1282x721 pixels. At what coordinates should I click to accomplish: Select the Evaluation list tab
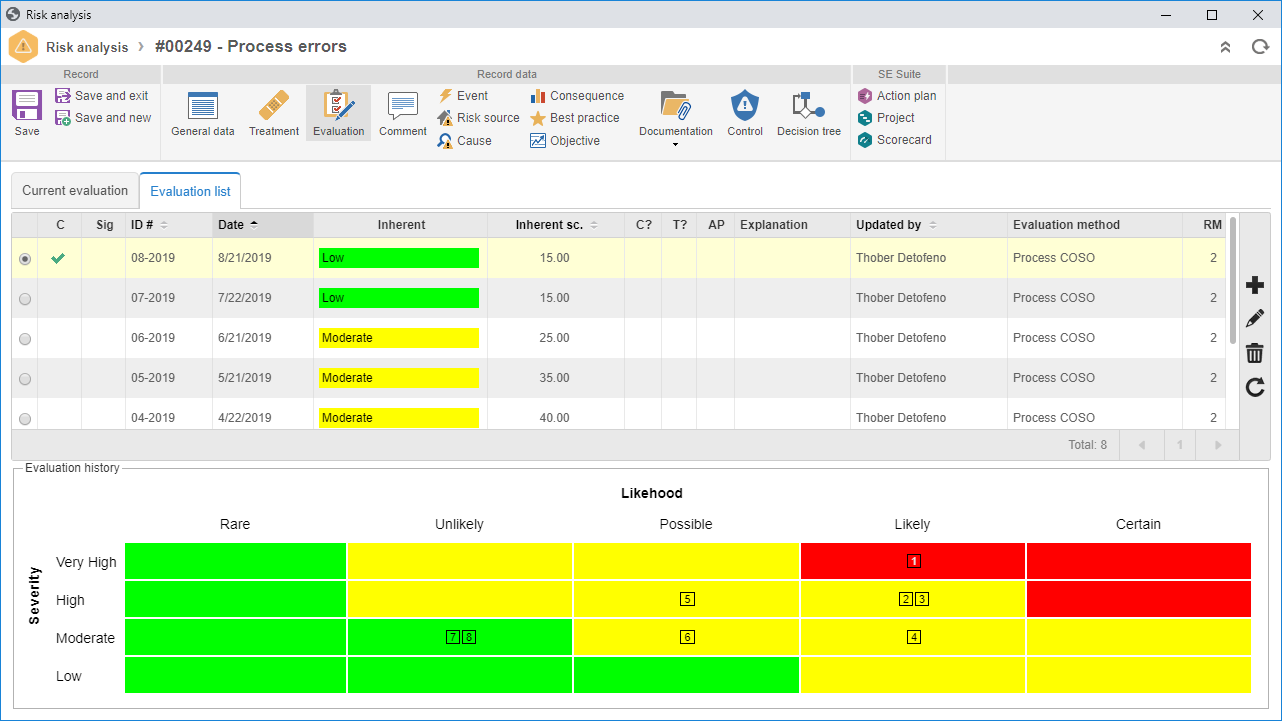(x=190, y=191)
